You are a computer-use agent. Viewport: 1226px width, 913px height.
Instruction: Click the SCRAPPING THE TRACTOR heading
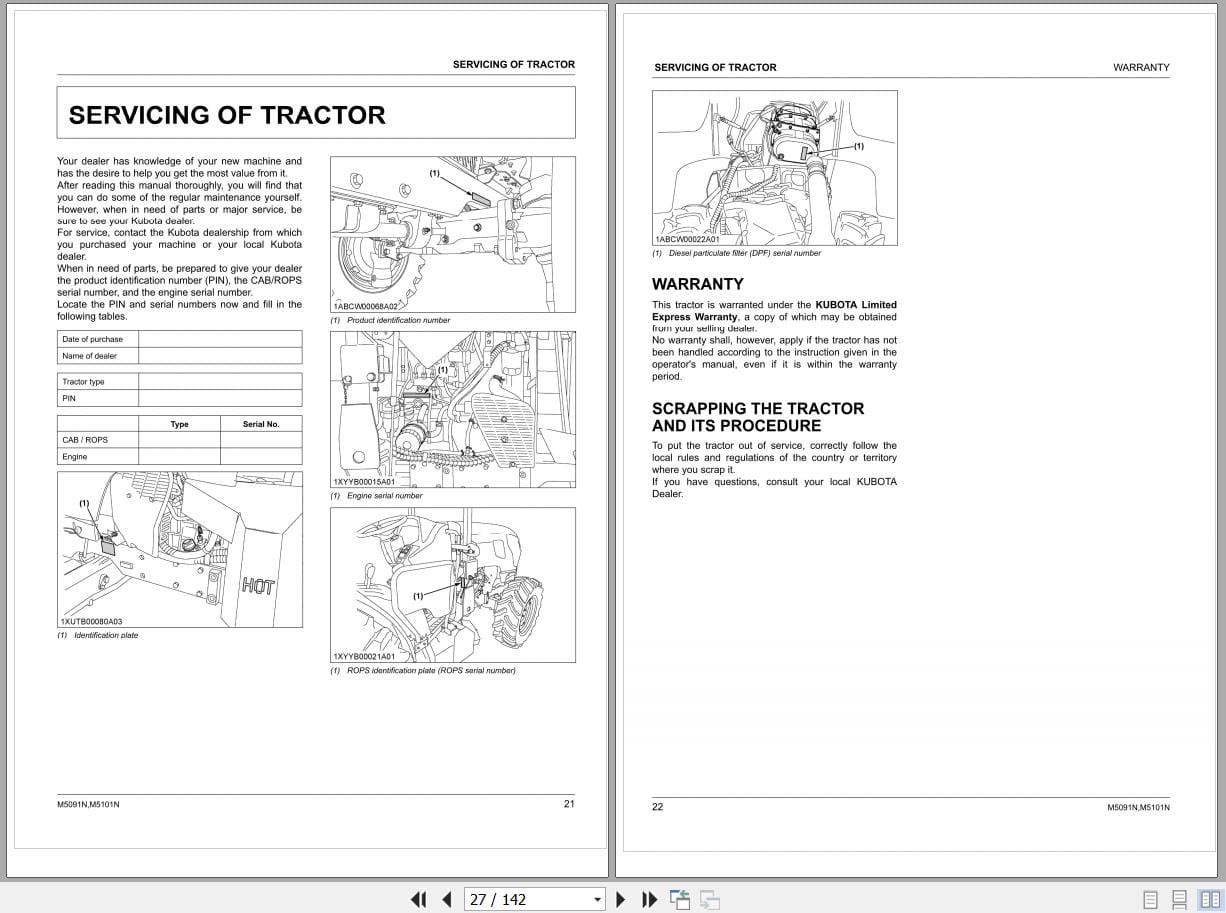click(x=757, y=409)
